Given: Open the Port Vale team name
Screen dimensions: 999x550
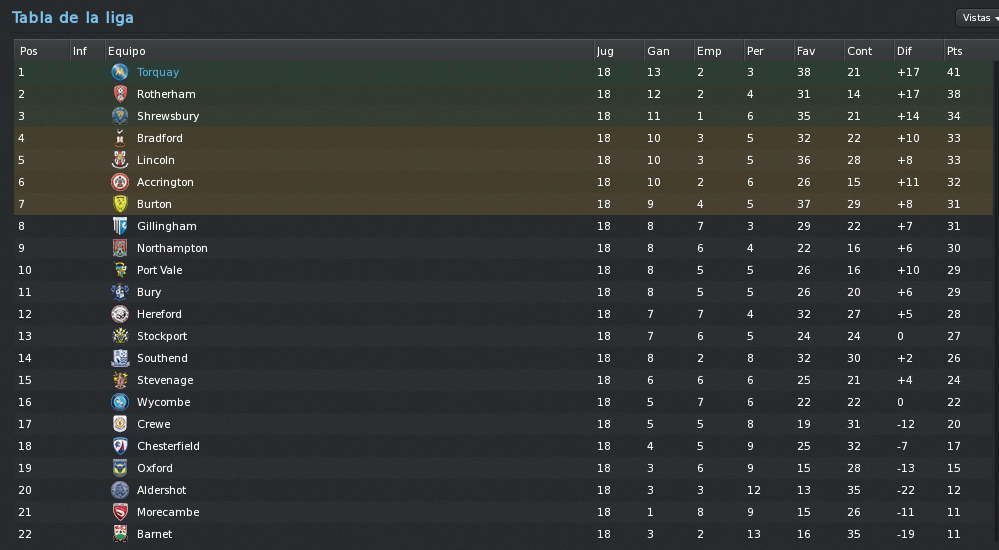Looking at the screenshot, I should click(x=160, y=270).
